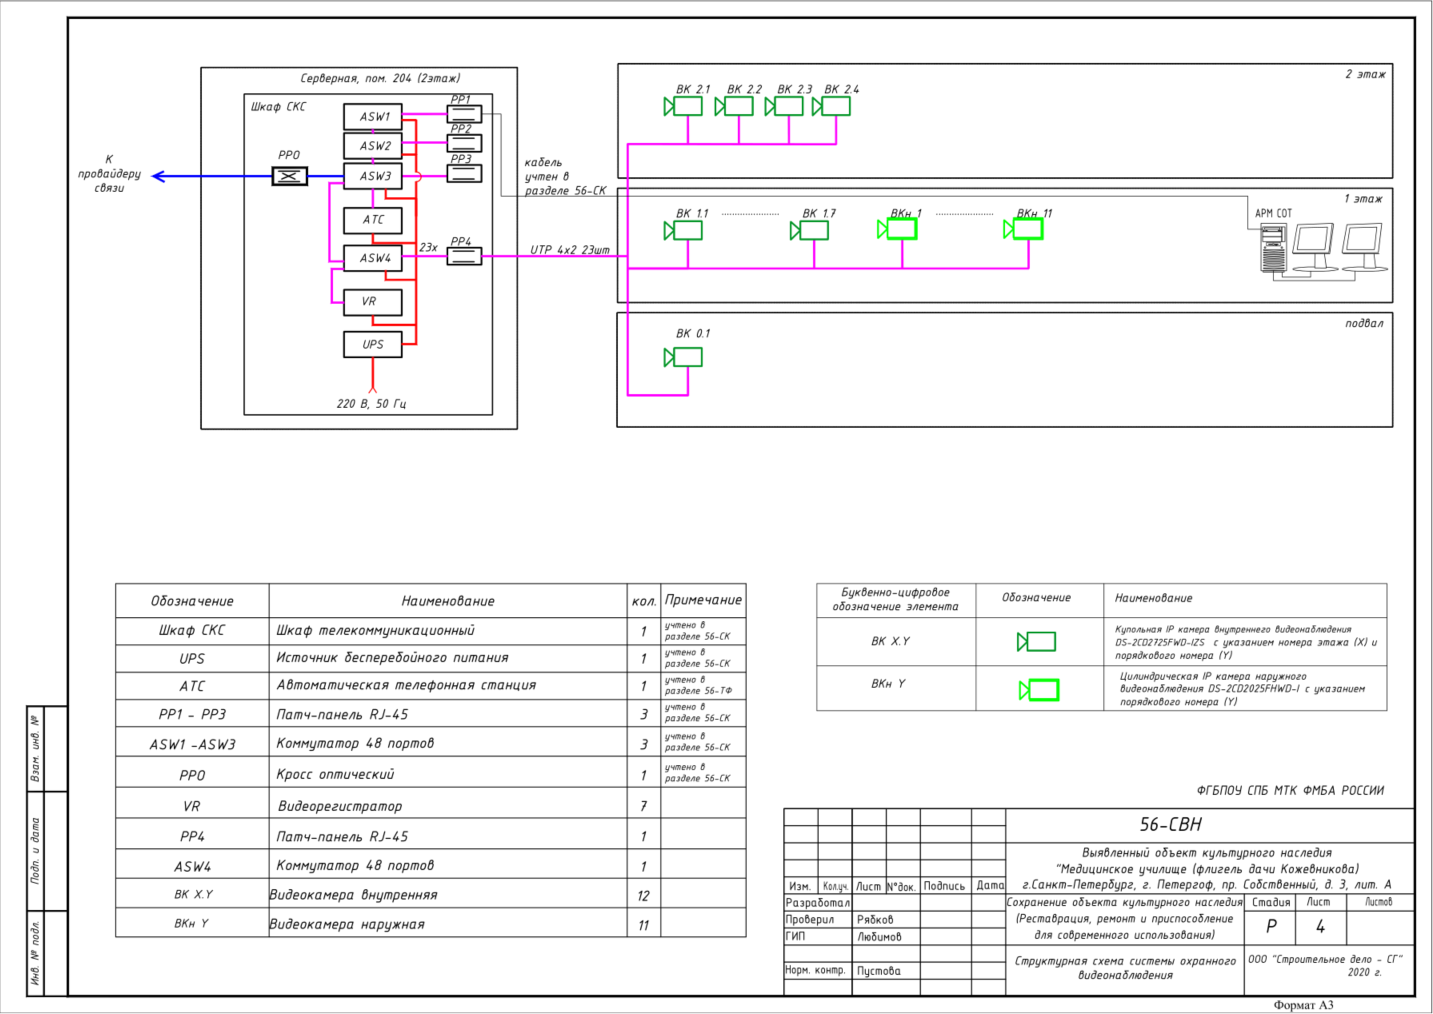
Task: Select basement camera BK 0.1 icon
Action: click(x=683, y=357)
